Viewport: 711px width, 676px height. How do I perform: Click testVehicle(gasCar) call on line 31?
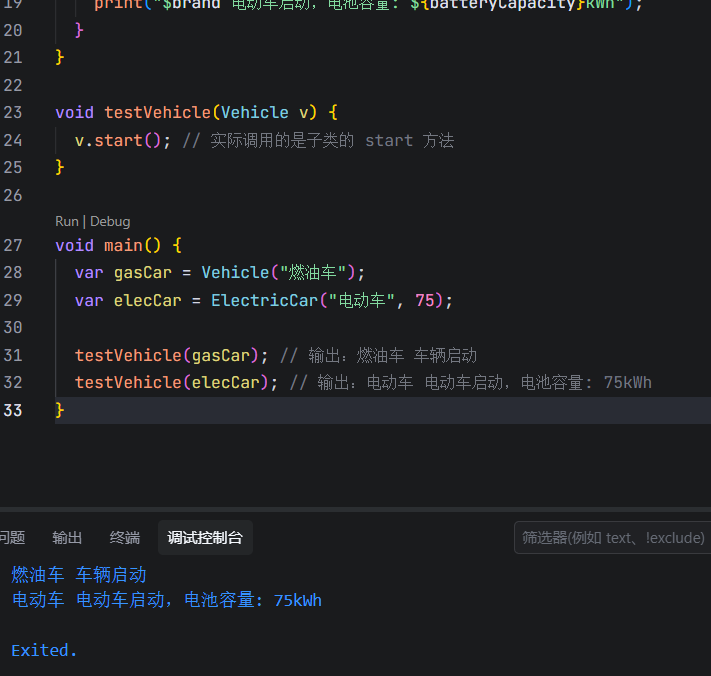coord(167,355)
